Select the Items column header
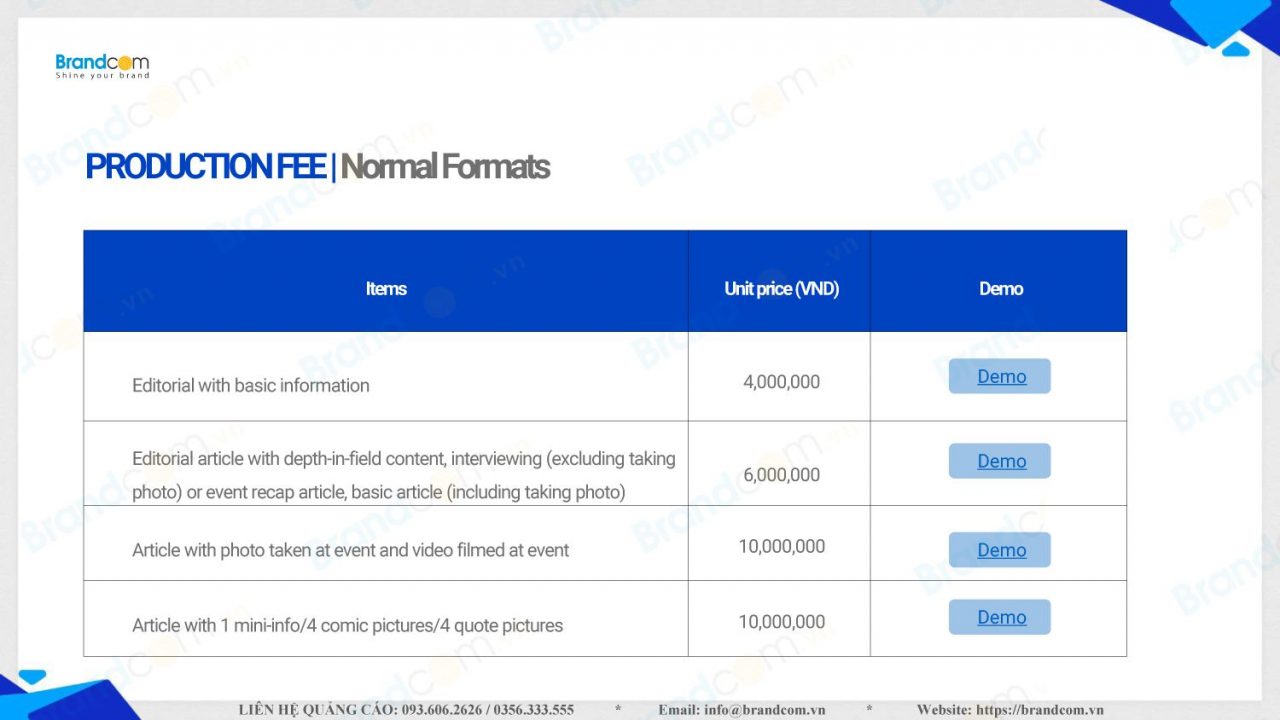 pyautogui.click(x=386, y=289)
